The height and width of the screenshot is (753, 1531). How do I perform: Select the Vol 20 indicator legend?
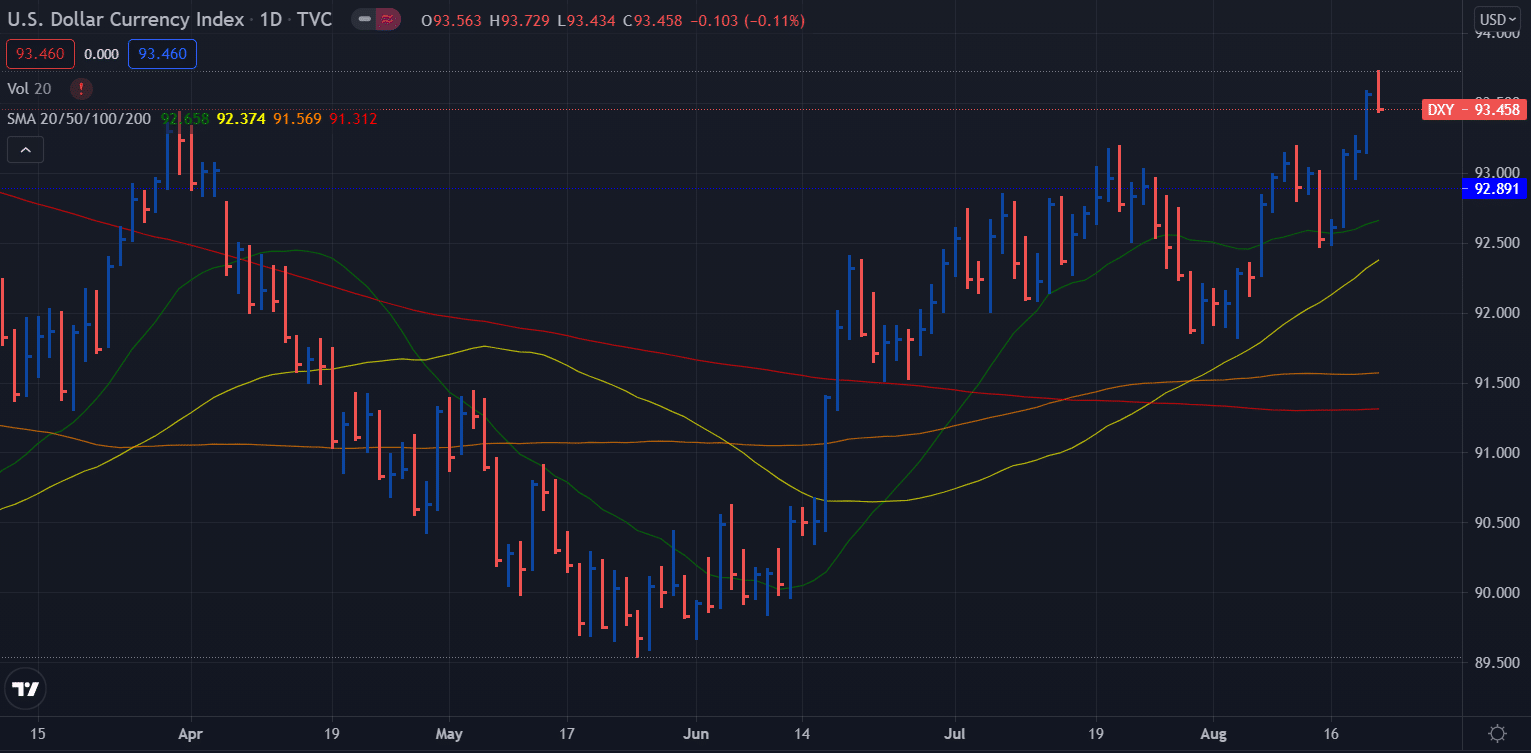(29, 88)
